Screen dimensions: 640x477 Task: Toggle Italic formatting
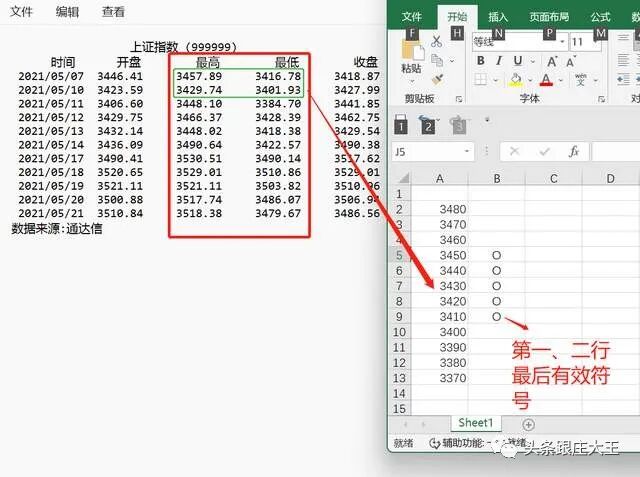click(x=499, y=61)
